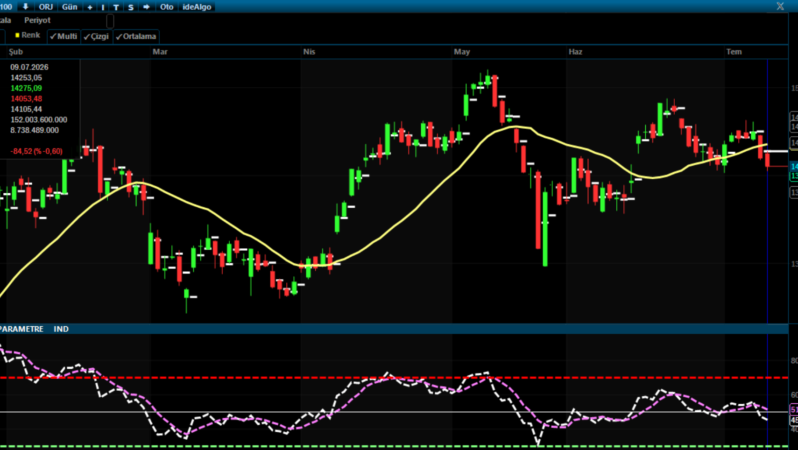Open the ORJ selector
The image size is (798, 450).
(46, 7)
